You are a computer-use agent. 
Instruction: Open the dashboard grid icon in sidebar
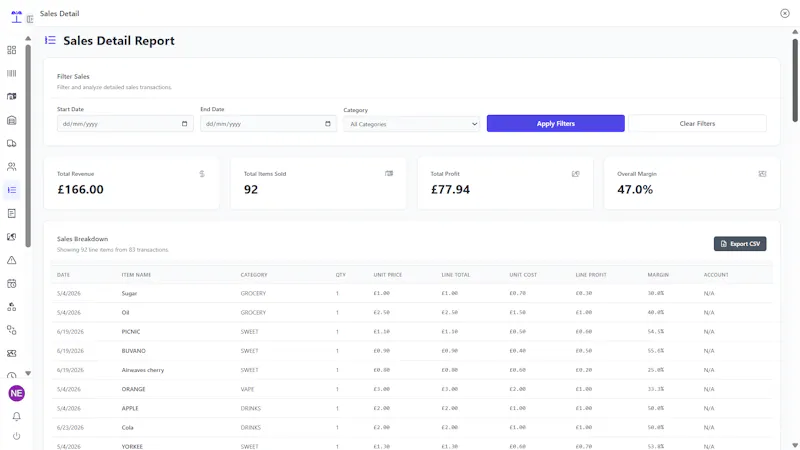(12, 50)
